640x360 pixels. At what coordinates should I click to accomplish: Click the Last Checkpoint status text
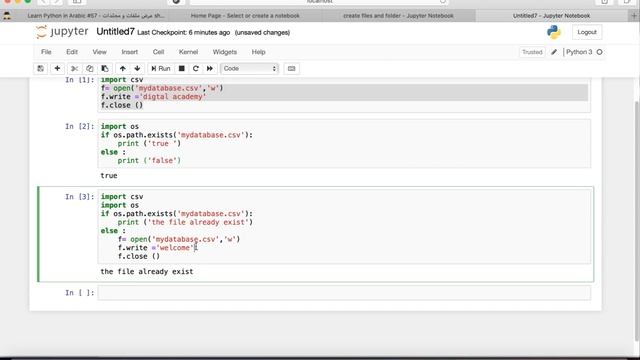(x=184, y=32)
